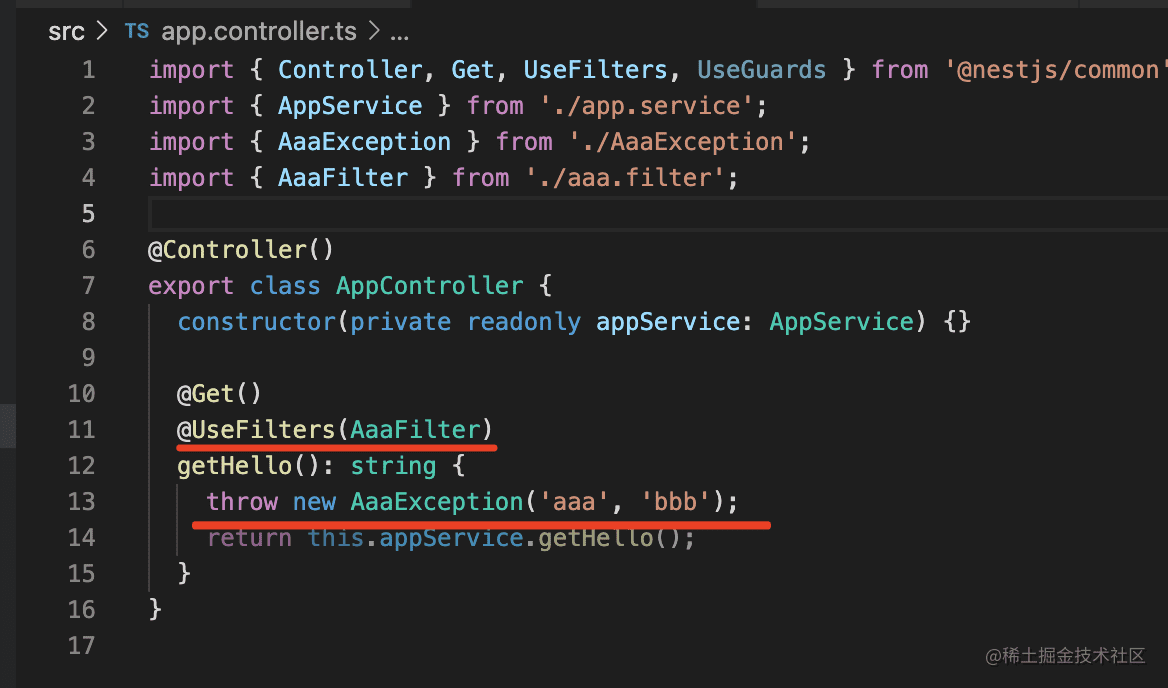The width and height of the screenshot is (1168, 688).
Task: Click AaaFilter inside the UseFilters parentheses
Action: pyautogui.click(x=415, y=430)
